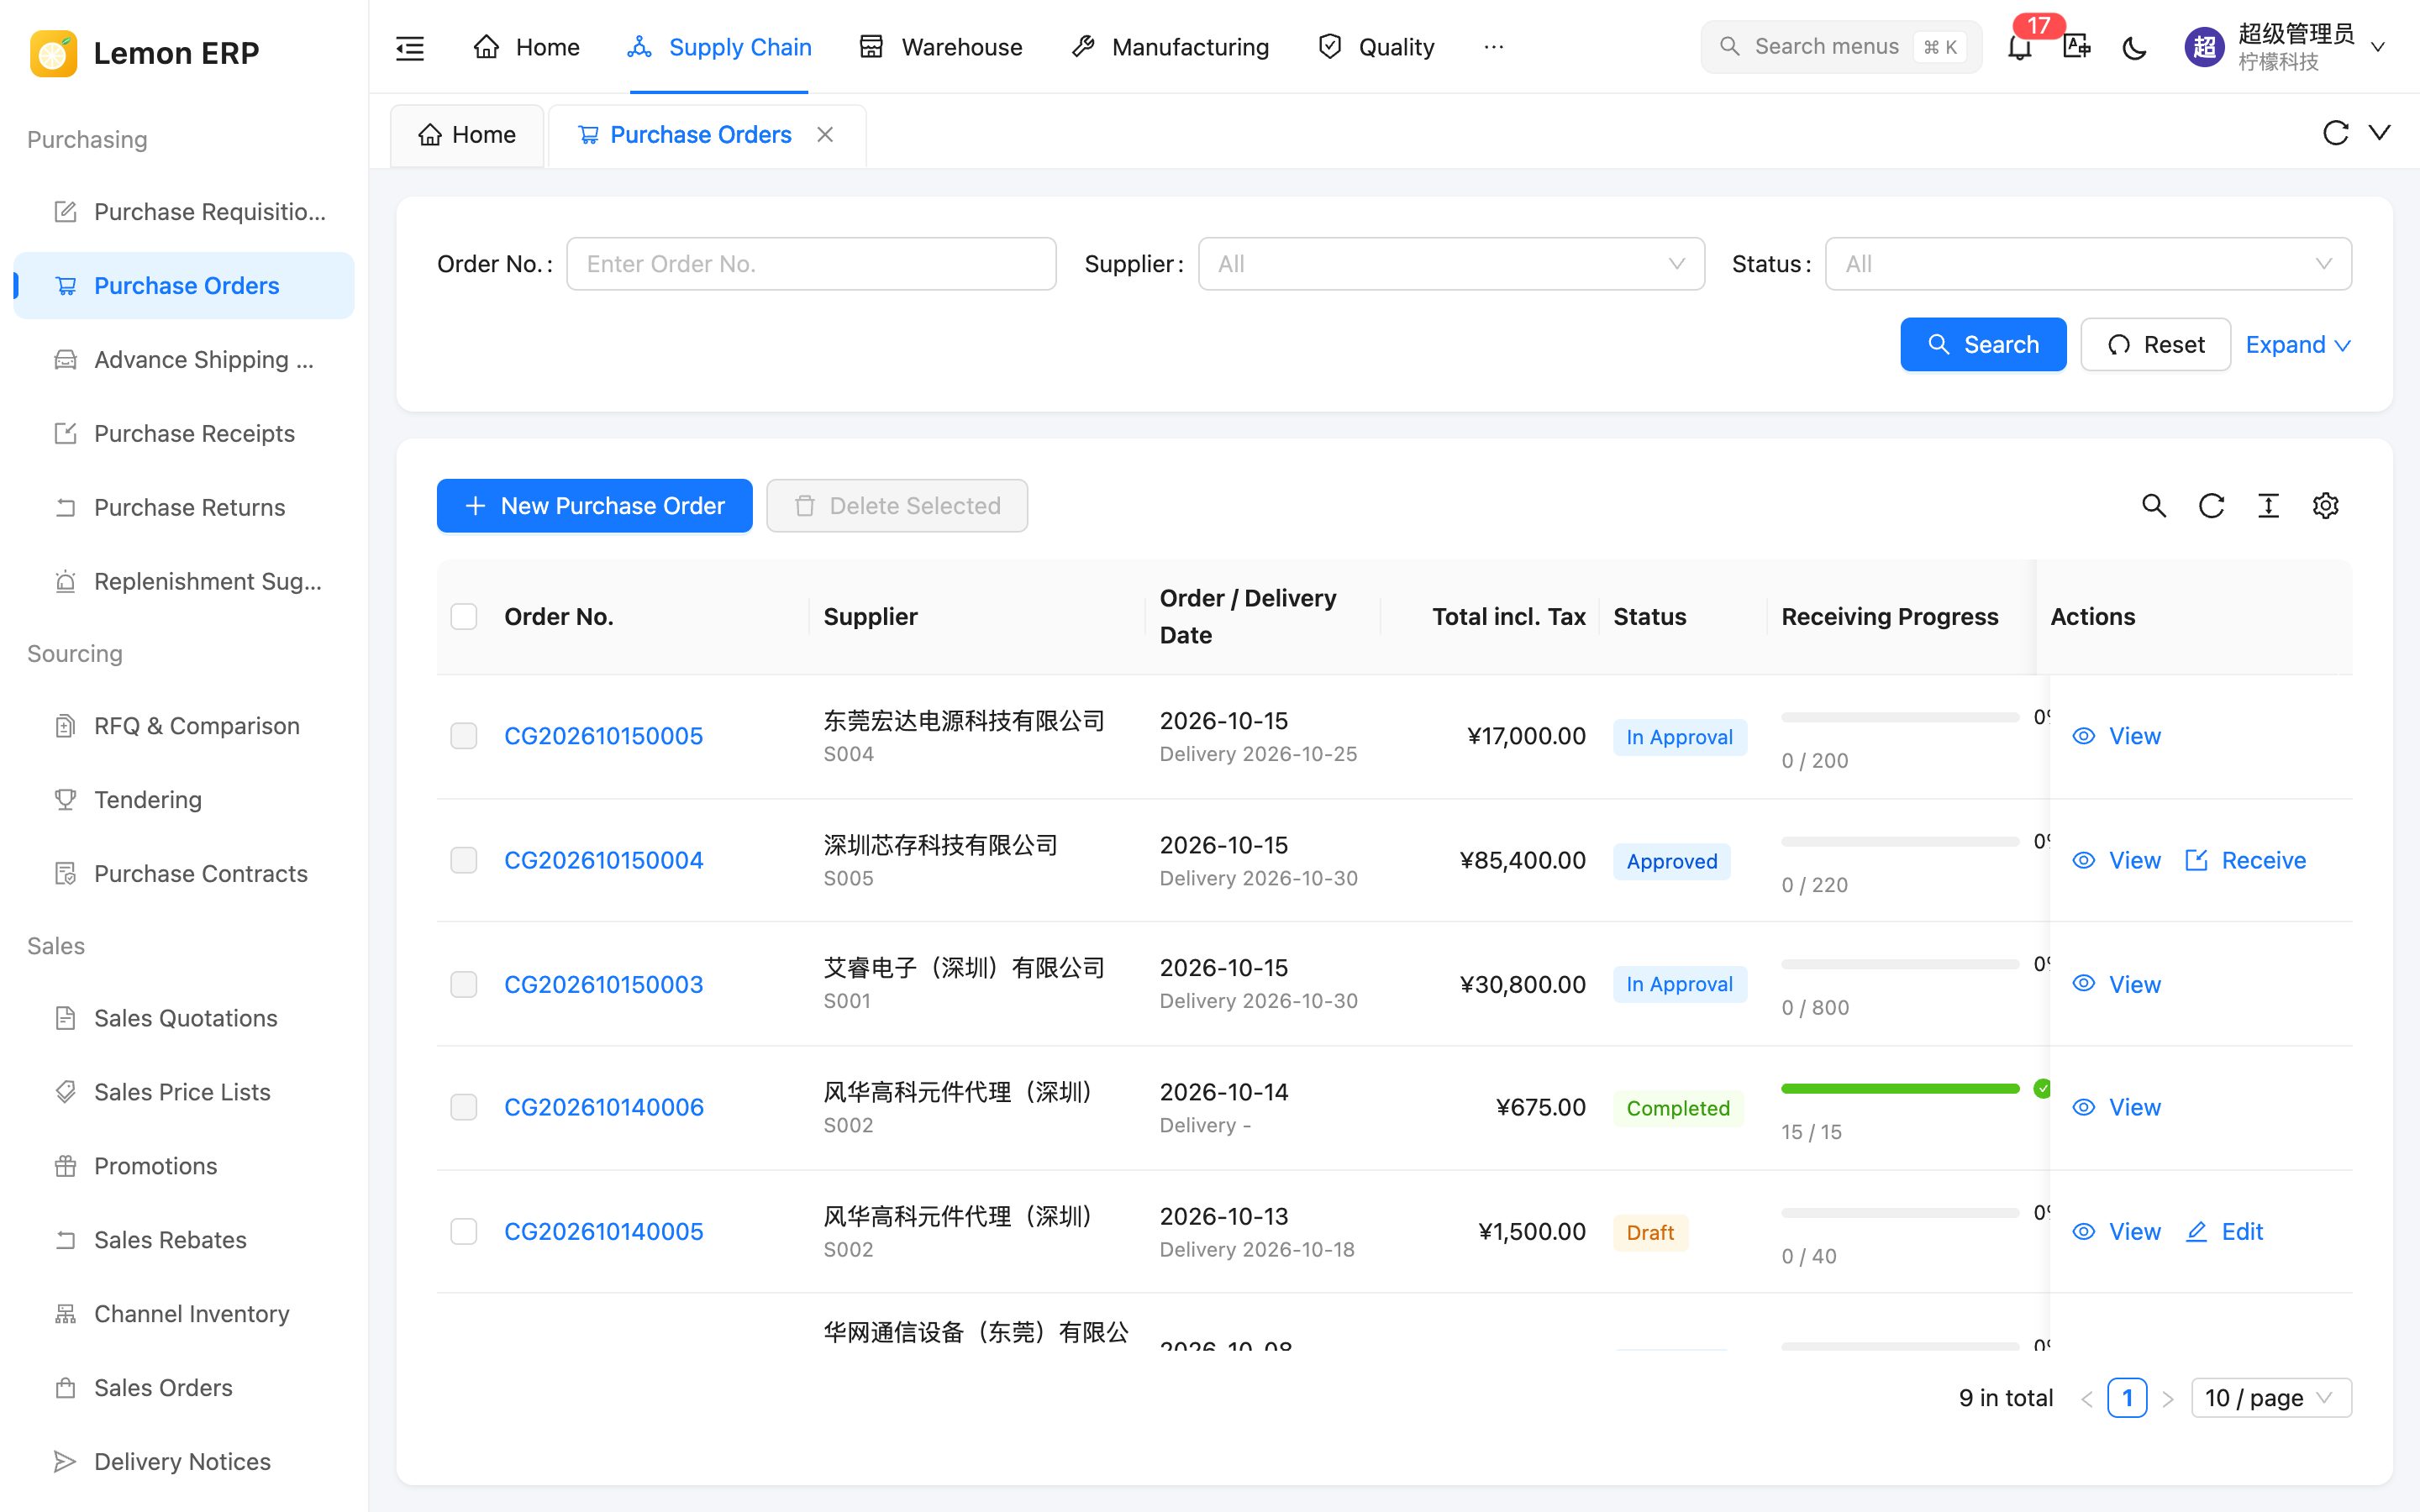This screenshot has height=1512, width=2420.
Task: Check the row for CG202610150004
Action: tap(464, 860)
